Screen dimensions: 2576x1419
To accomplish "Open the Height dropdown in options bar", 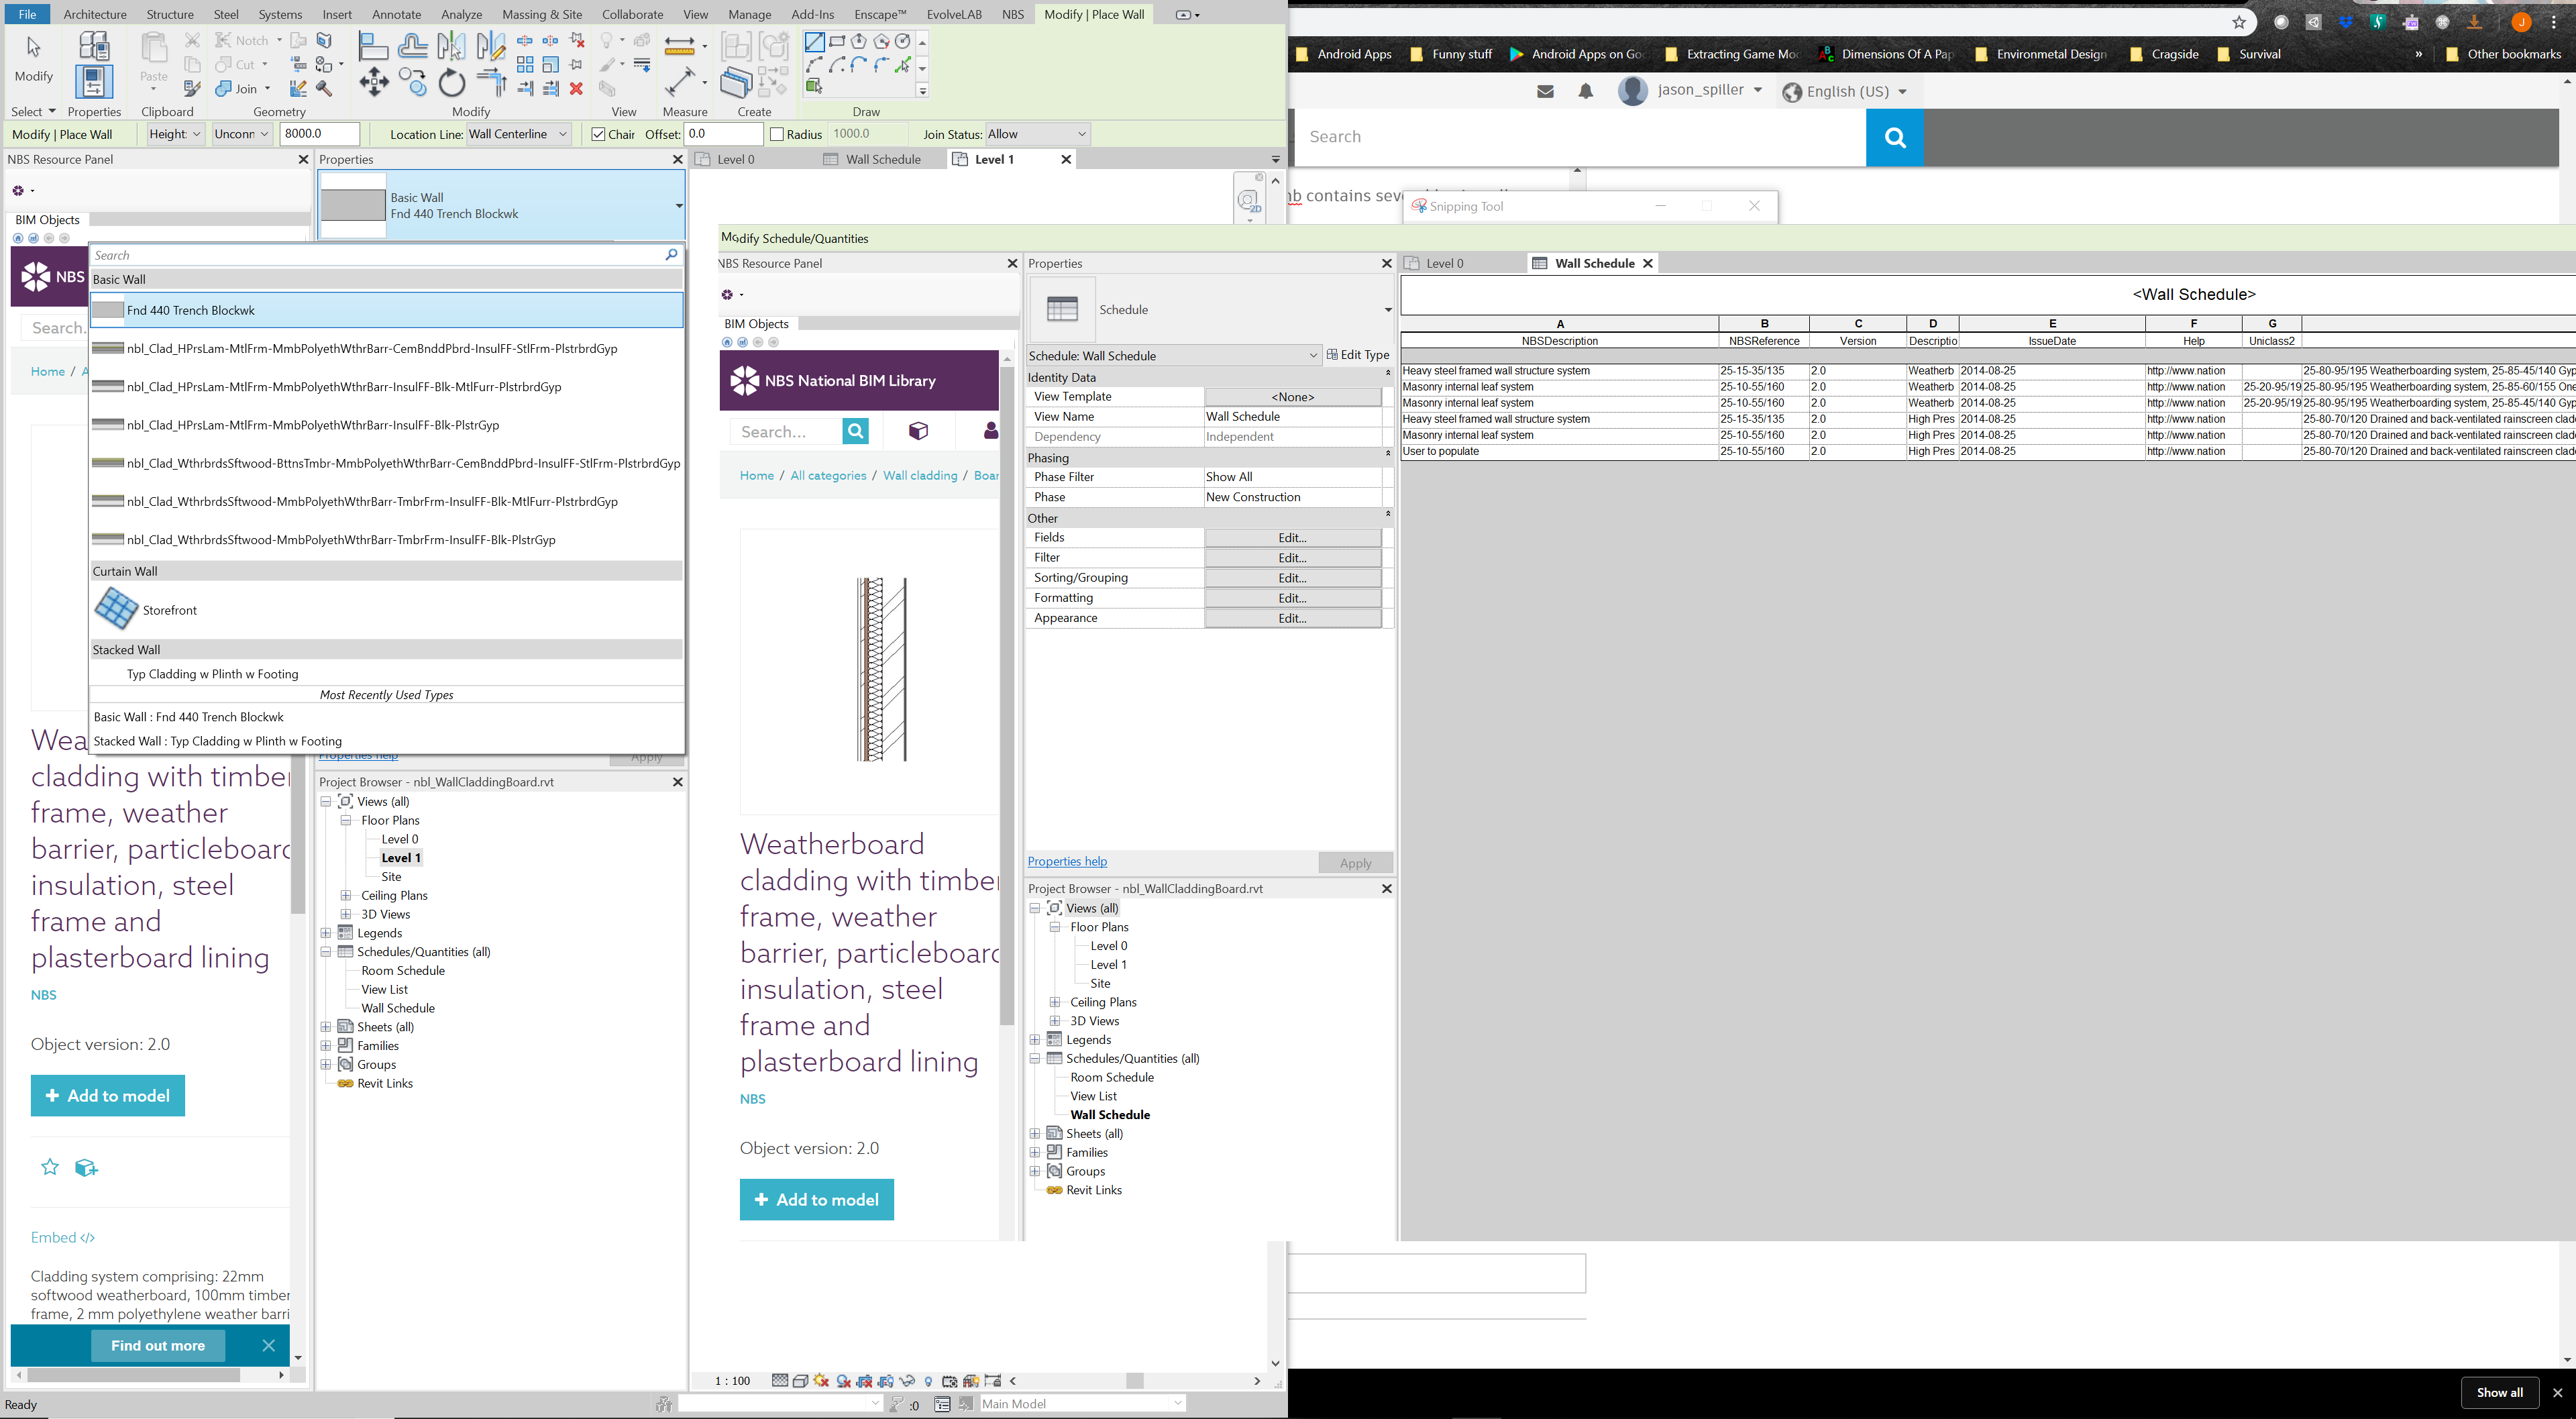I will 176,134.
